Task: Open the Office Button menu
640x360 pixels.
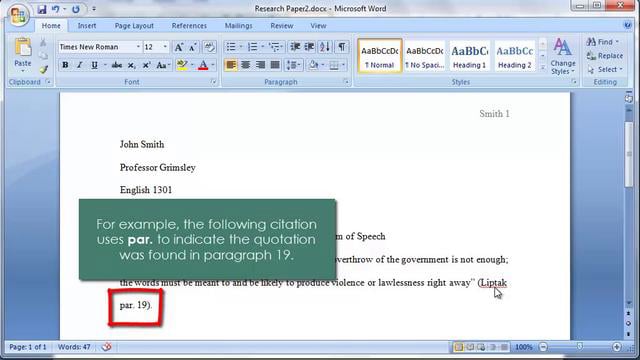Action: [18, 16]
